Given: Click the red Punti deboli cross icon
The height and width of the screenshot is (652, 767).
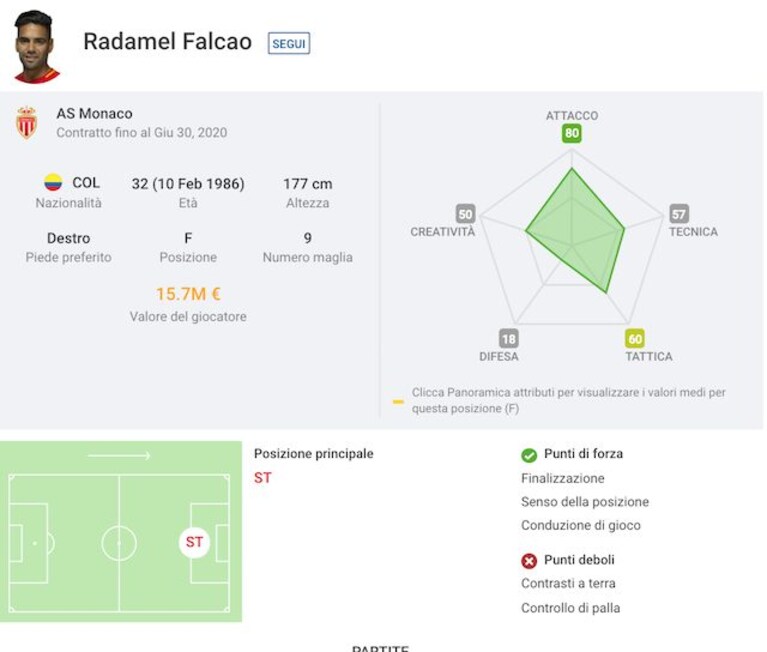Looking at the screenshot, I should tap(529, 561).
